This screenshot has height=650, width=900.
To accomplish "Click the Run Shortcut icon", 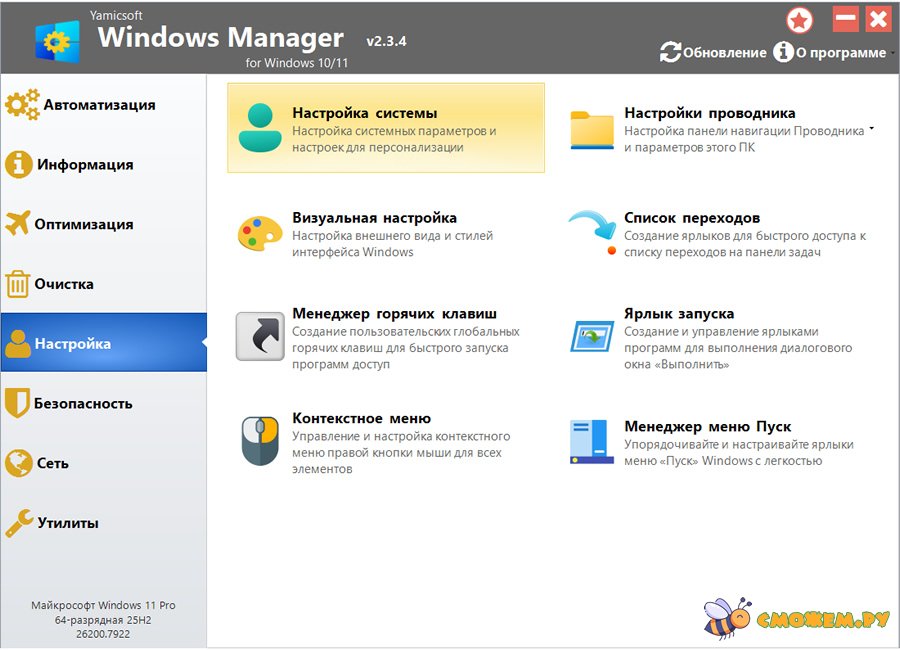I will point(592,336).
